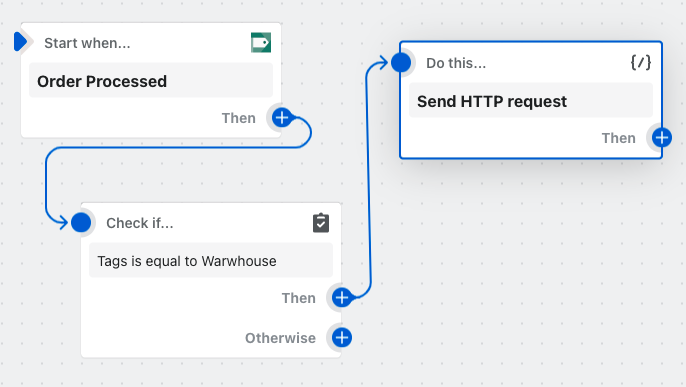Select the Do this input connector dot
This screenshot has width=686, height=387.
click(401, 63)
